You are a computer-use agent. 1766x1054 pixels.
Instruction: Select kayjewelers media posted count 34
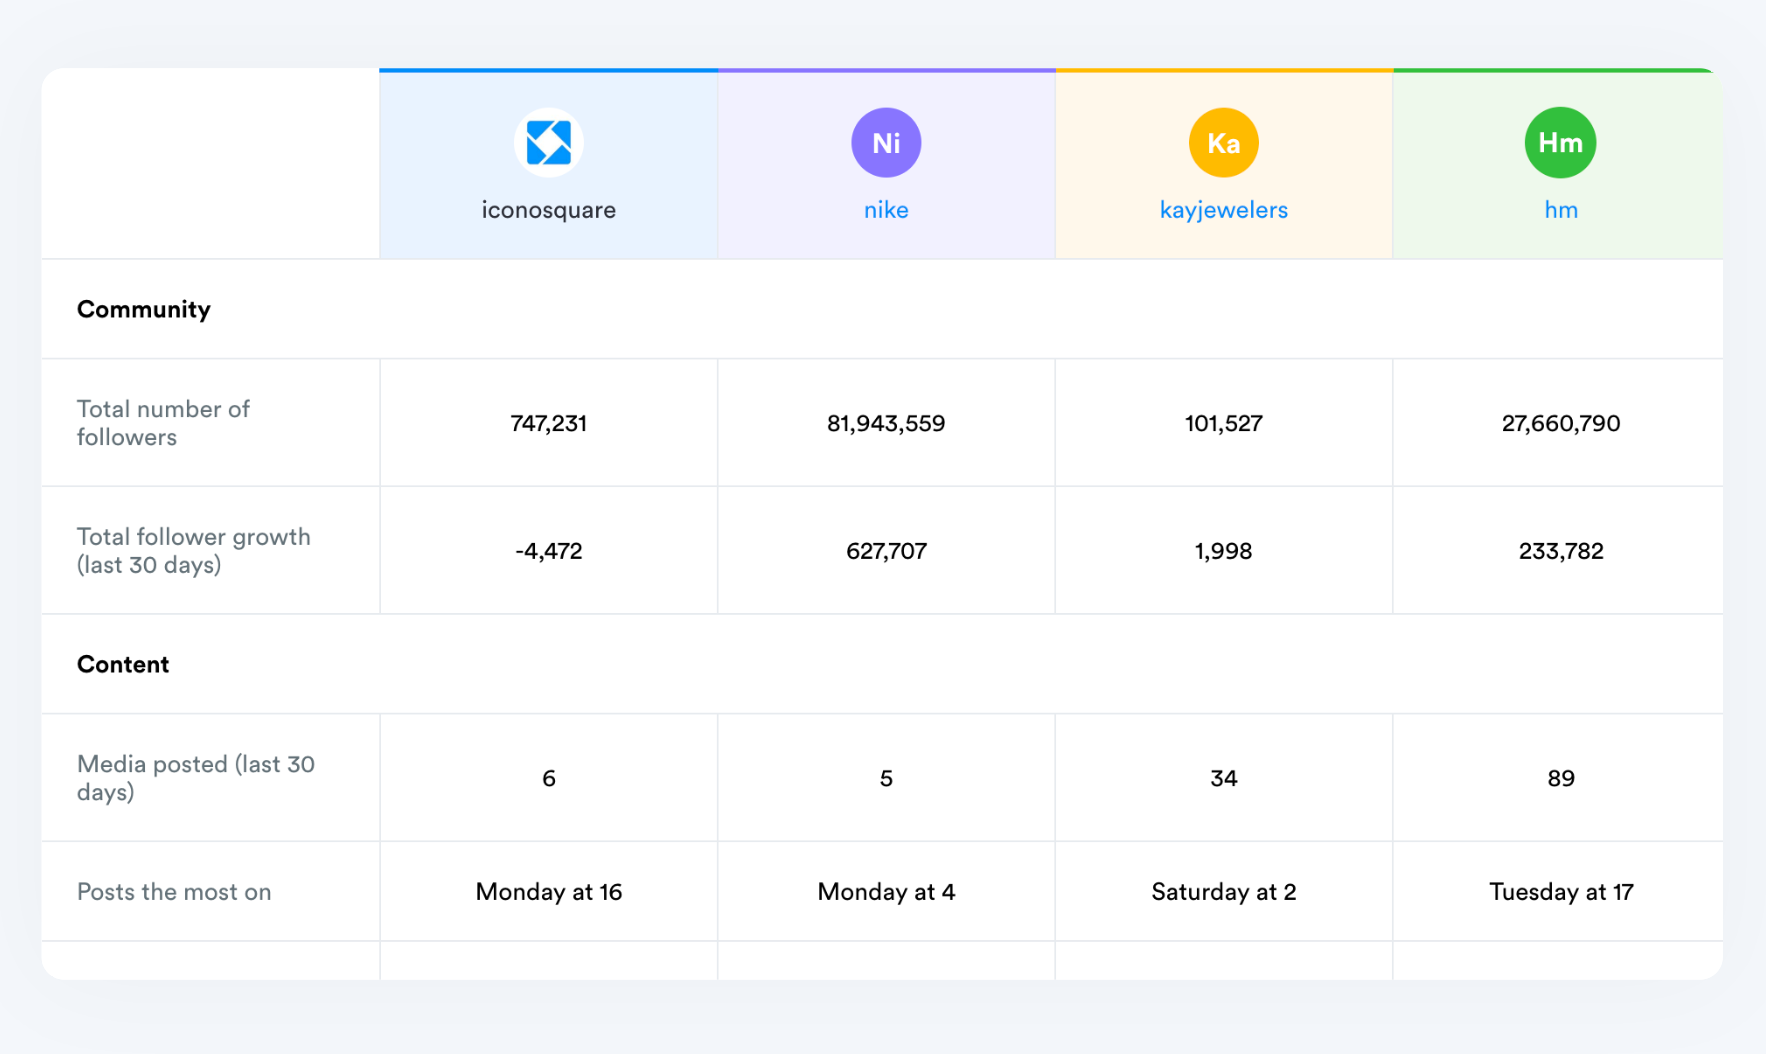click(1223, 778)
